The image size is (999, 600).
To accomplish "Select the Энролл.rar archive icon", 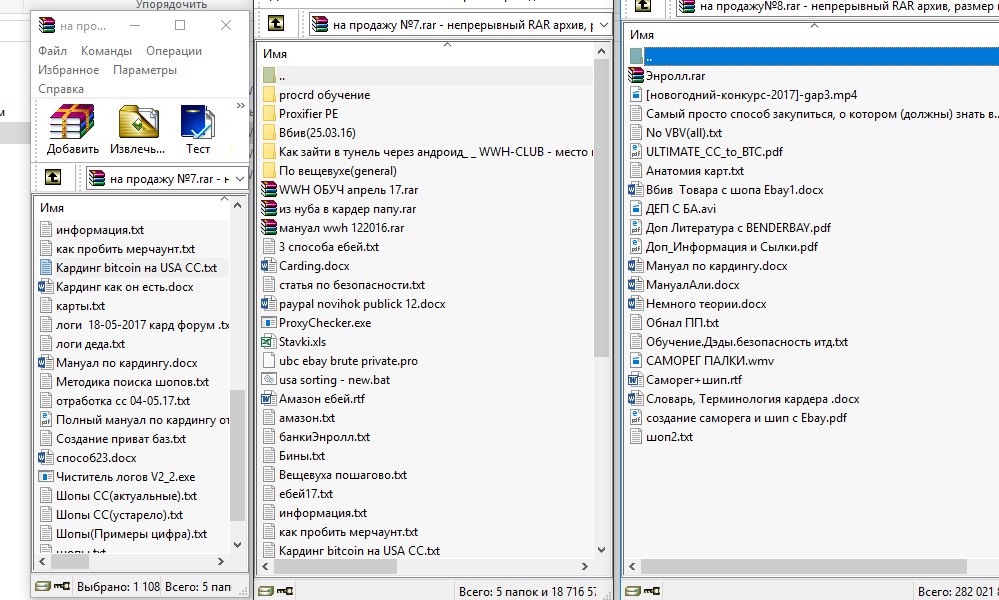I will pyautogui.click(x=636, y=75).
